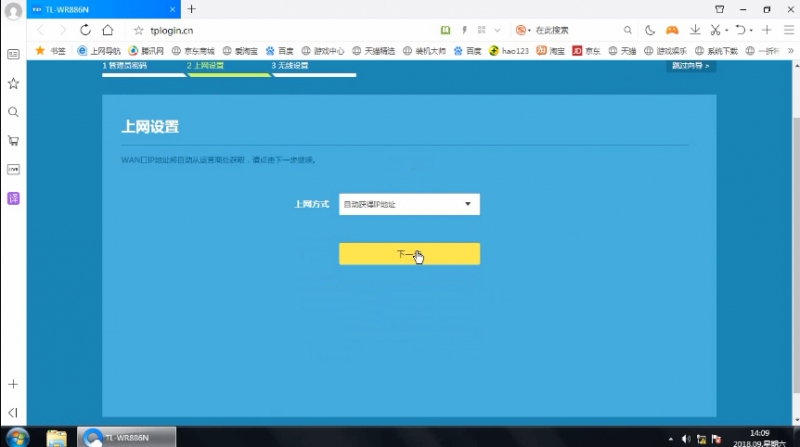
Task: Open the sidebar news card icon
Action: coord(13,54)
